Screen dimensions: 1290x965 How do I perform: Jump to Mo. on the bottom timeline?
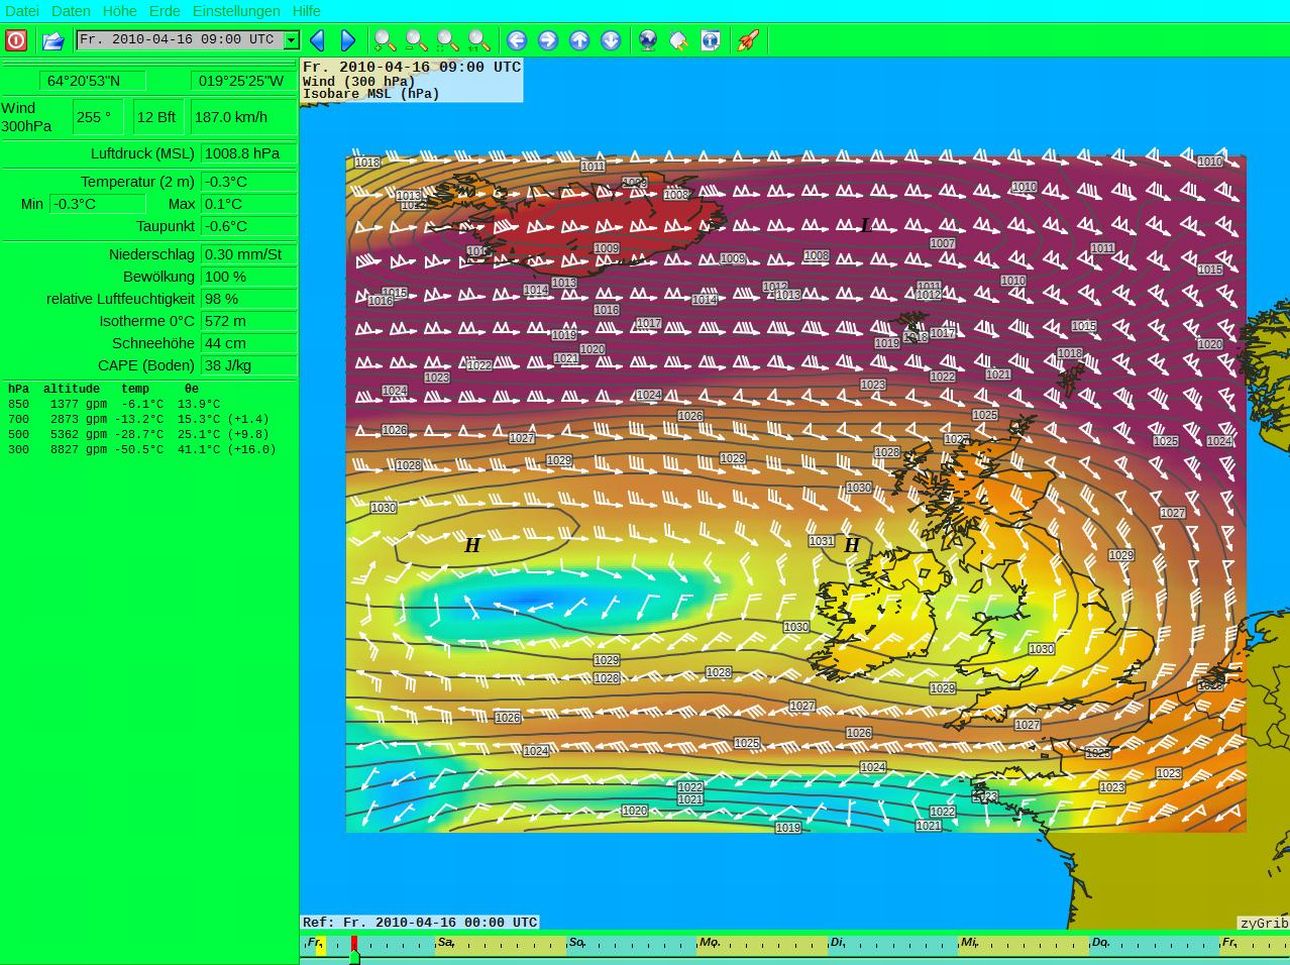coord(709,942)
